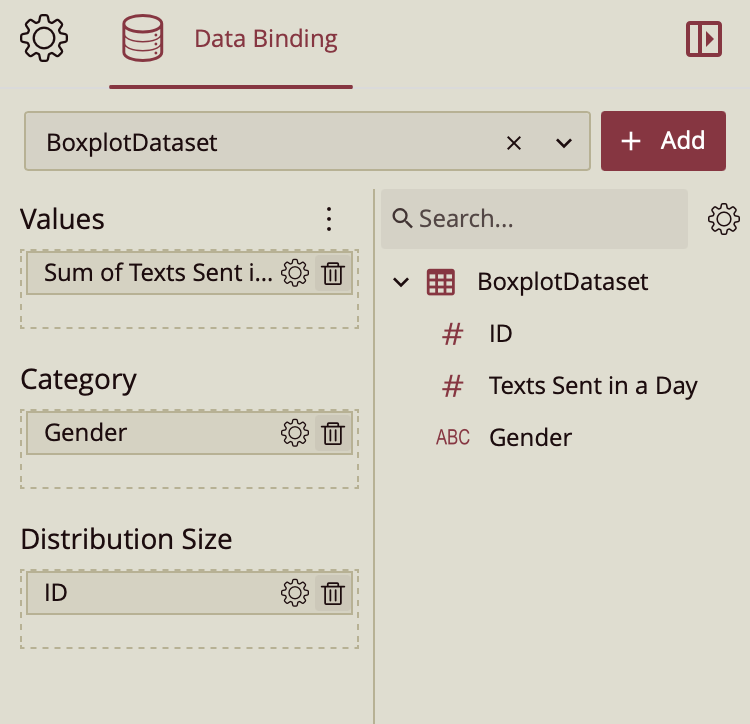
Task: Click the Search field input
Action: point(545,219)
